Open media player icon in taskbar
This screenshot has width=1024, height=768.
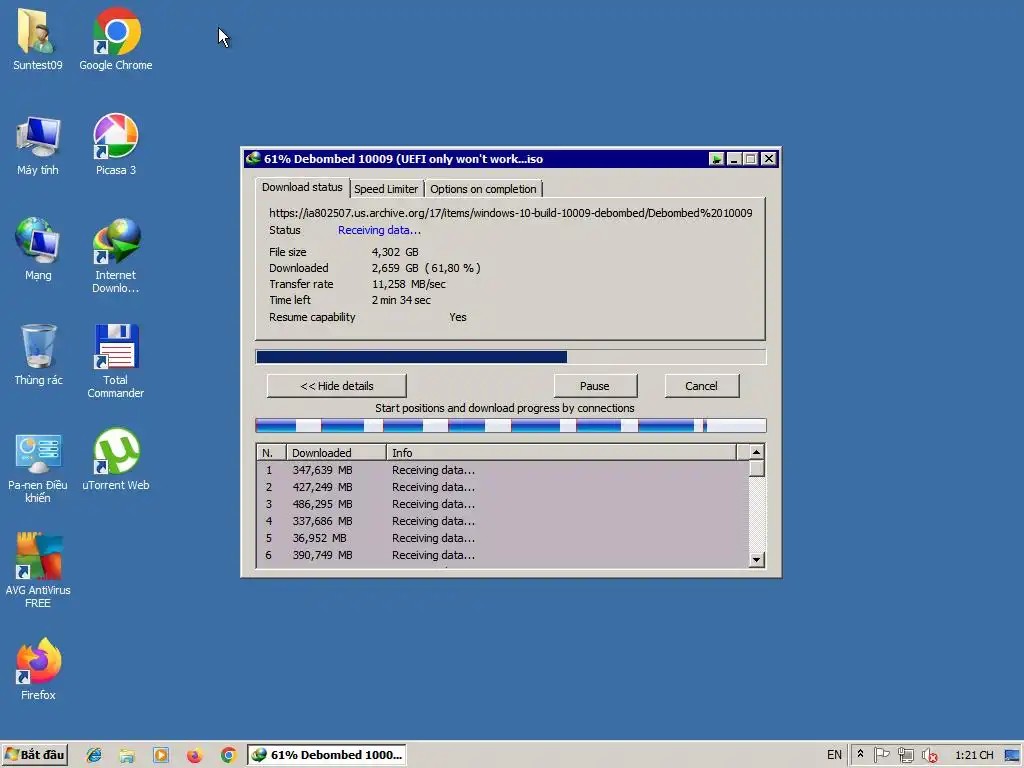161,755
